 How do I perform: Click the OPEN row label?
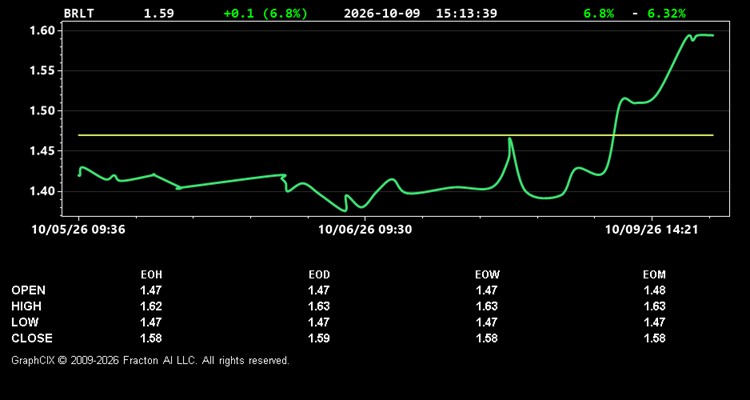tap(29, 290)
